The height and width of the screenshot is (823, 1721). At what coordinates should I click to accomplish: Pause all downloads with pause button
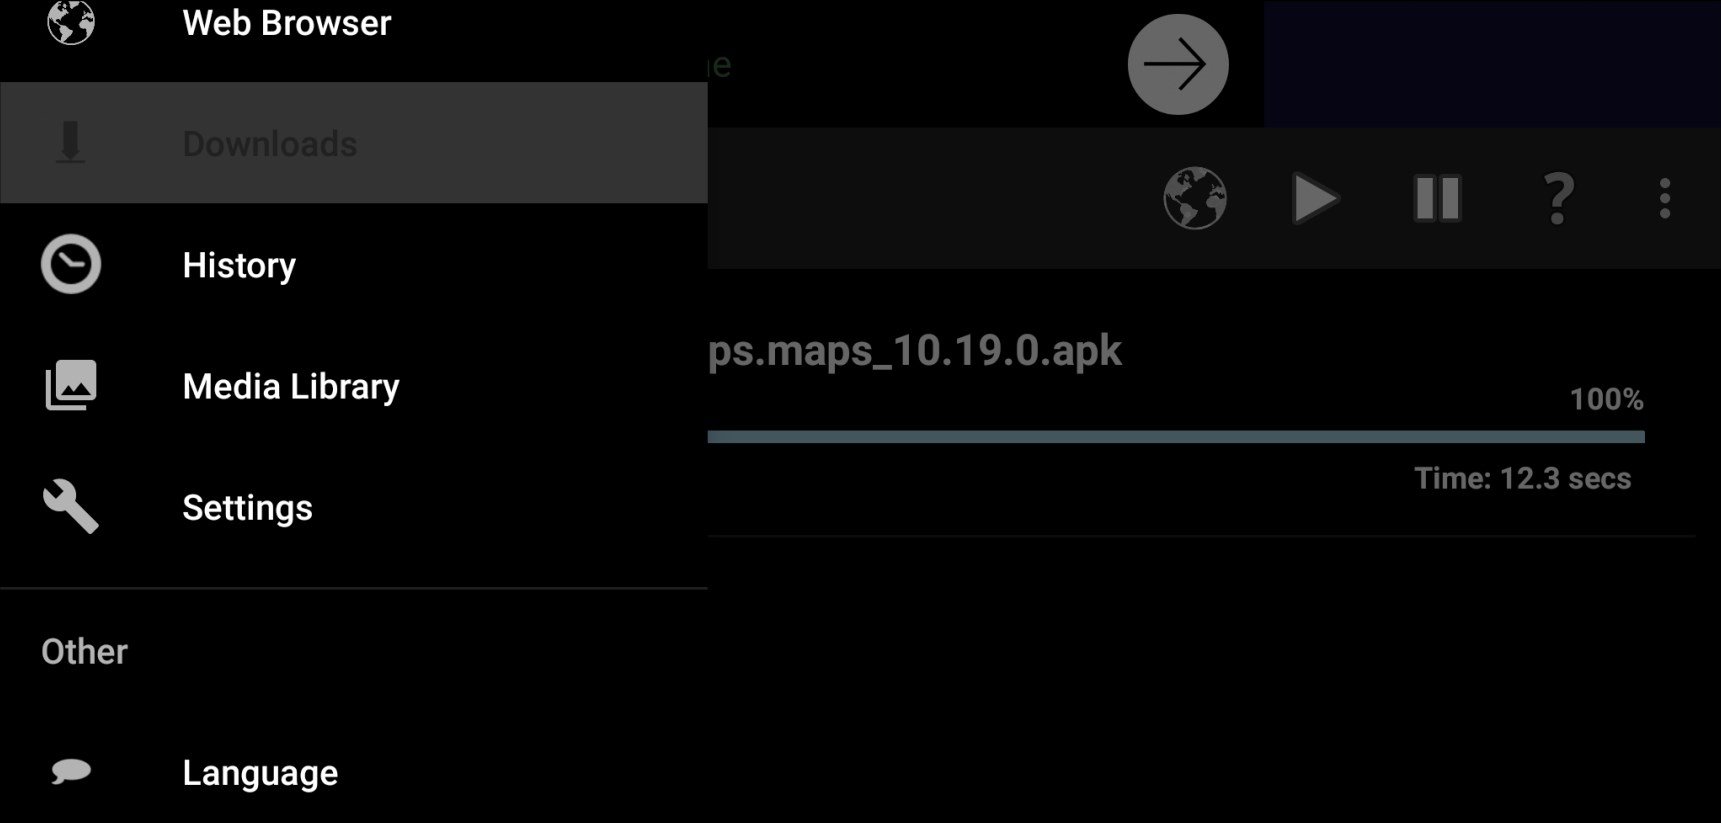tap(1437, 198)
